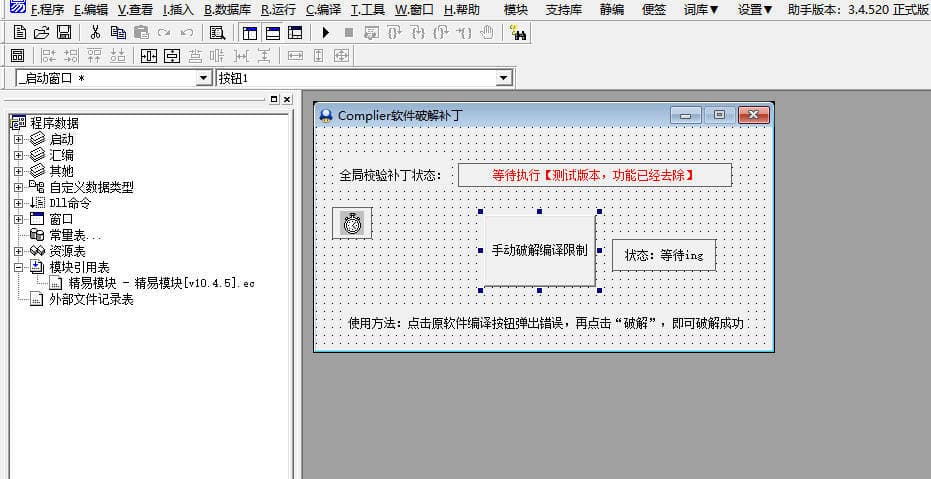The image size is (931, 479).
Task: Open the T.工具 menu
Action: point(367,10)
